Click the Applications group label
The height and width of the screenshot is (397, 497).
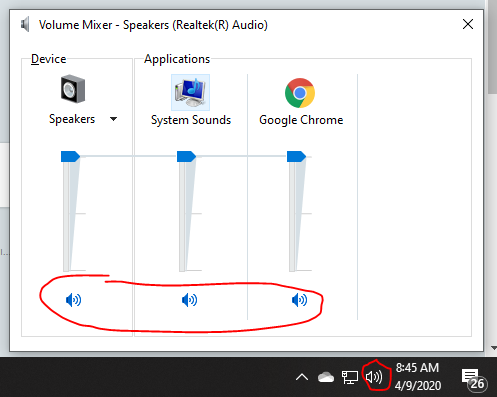coord(177,59)
